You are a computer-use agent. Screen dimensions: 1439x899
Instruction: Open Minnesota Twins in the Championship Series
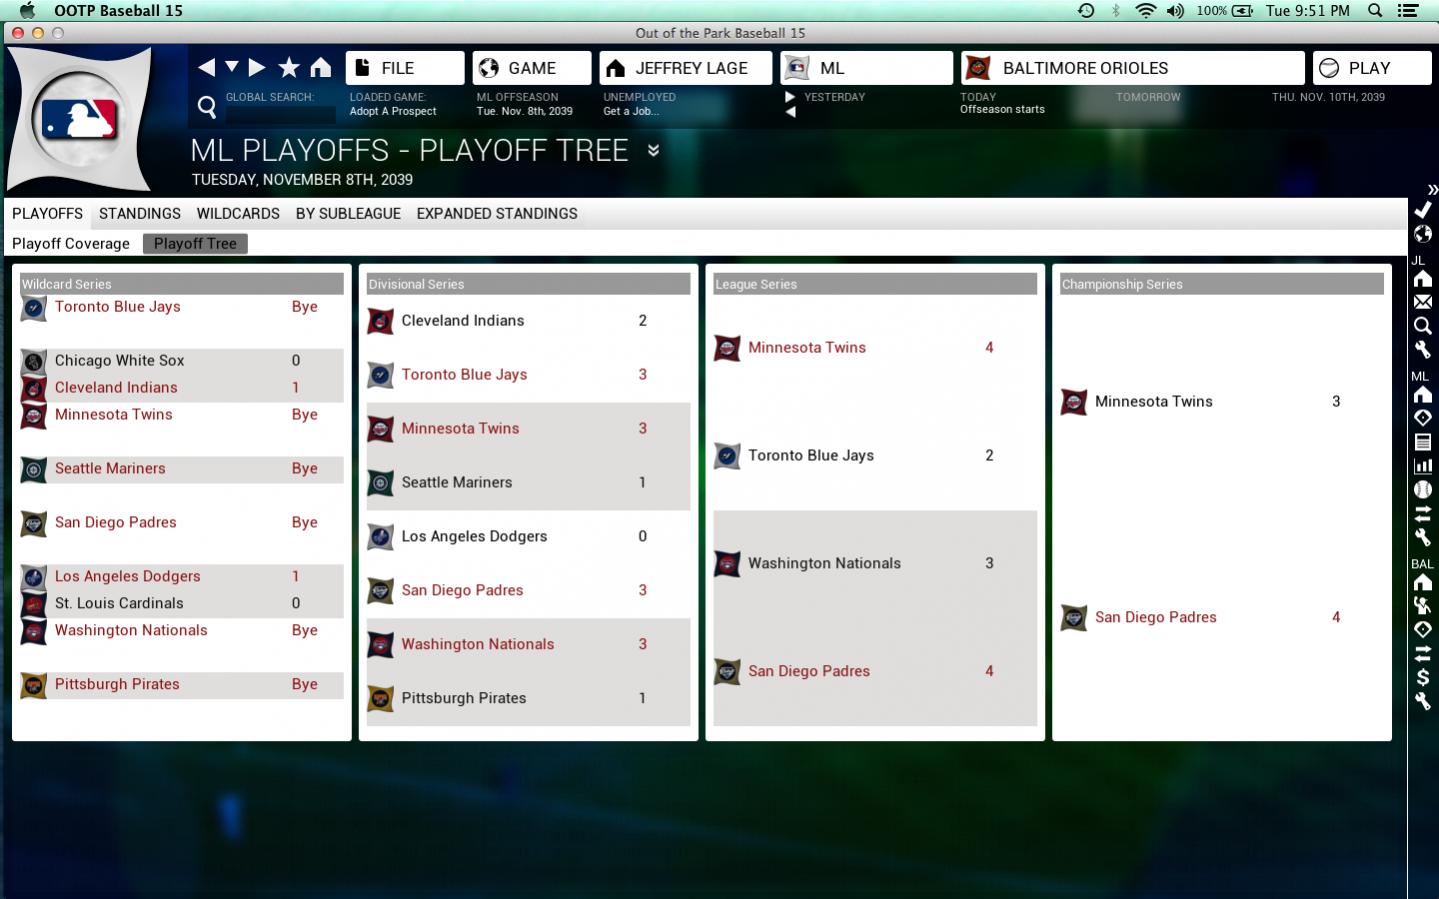1154,401
